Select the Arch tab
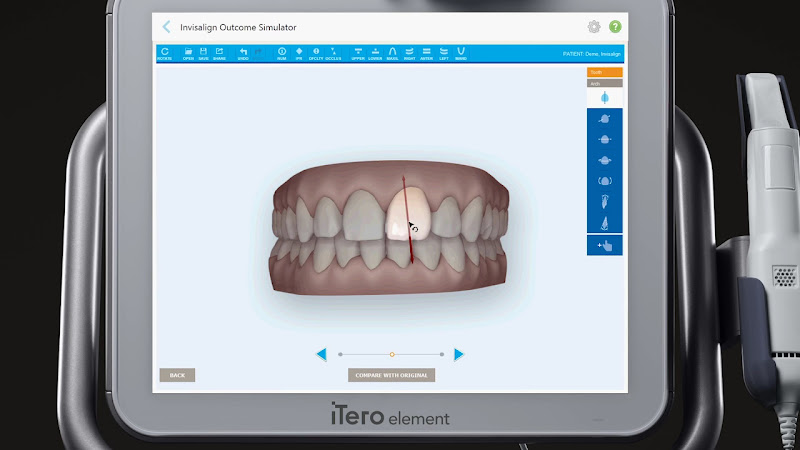Screen dimensions: 800x450 coord(604,83)
